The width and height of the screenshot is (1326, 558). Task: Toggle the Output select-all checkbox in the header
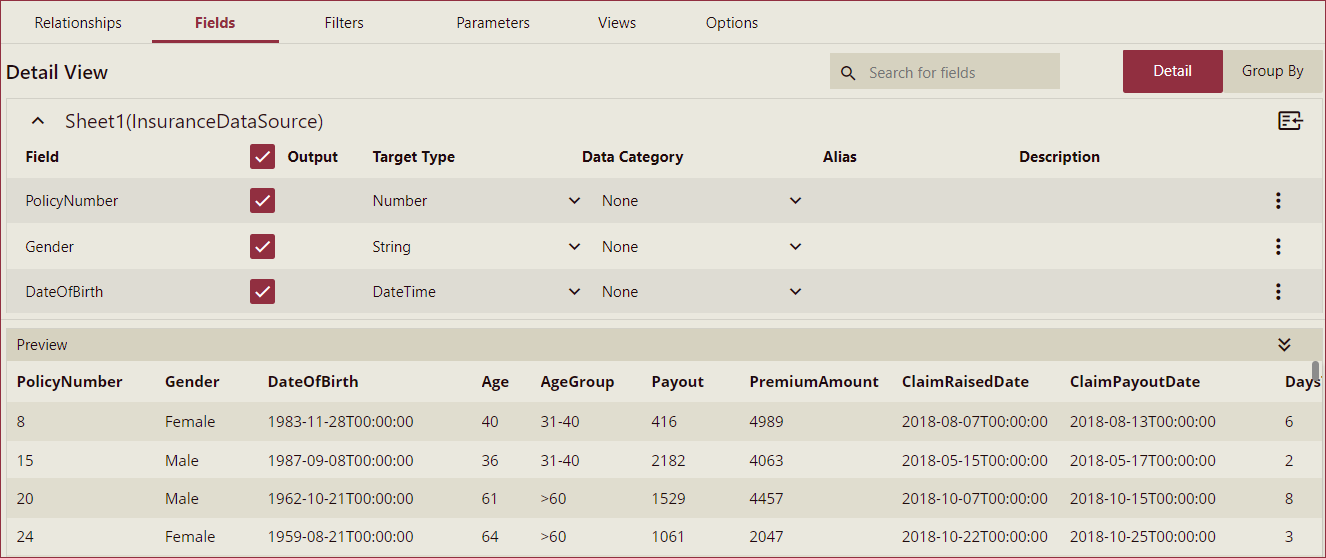click(x=263, y=157)
